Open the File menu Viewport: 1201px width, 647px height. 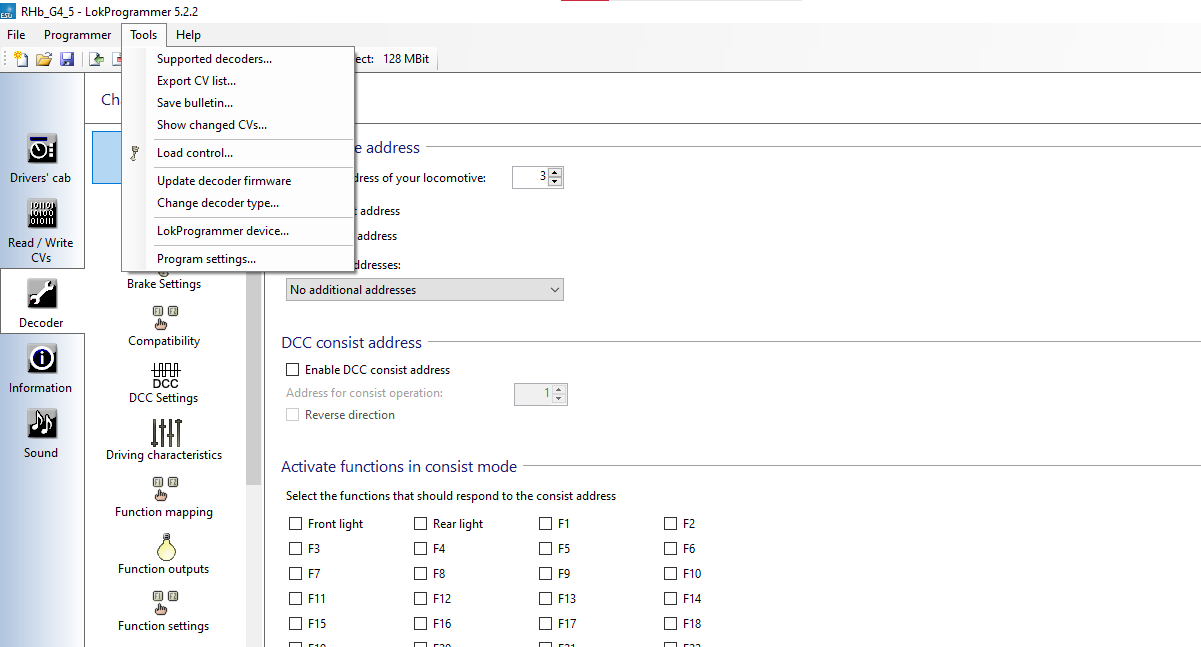[16, 35]
